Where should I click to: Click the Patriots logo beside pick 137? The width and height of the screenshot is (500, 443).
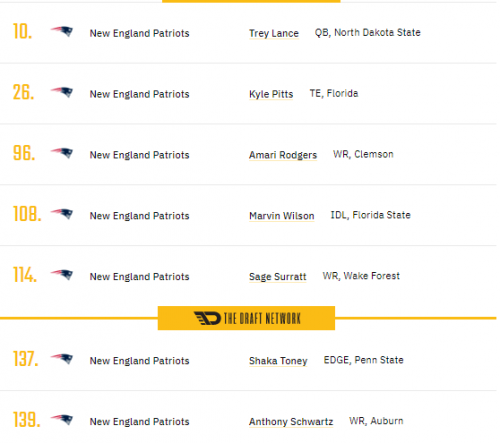click(62, 359)
